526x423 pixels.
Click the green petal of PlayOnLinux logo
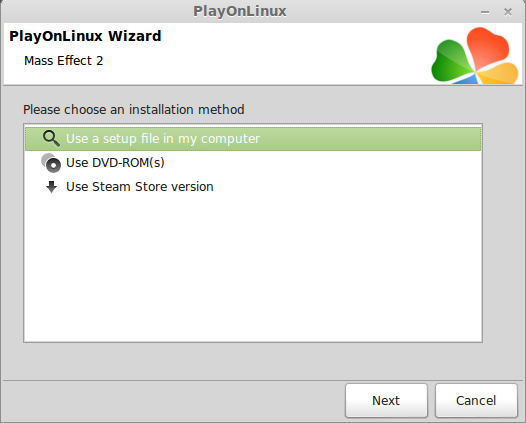point(451,61)
